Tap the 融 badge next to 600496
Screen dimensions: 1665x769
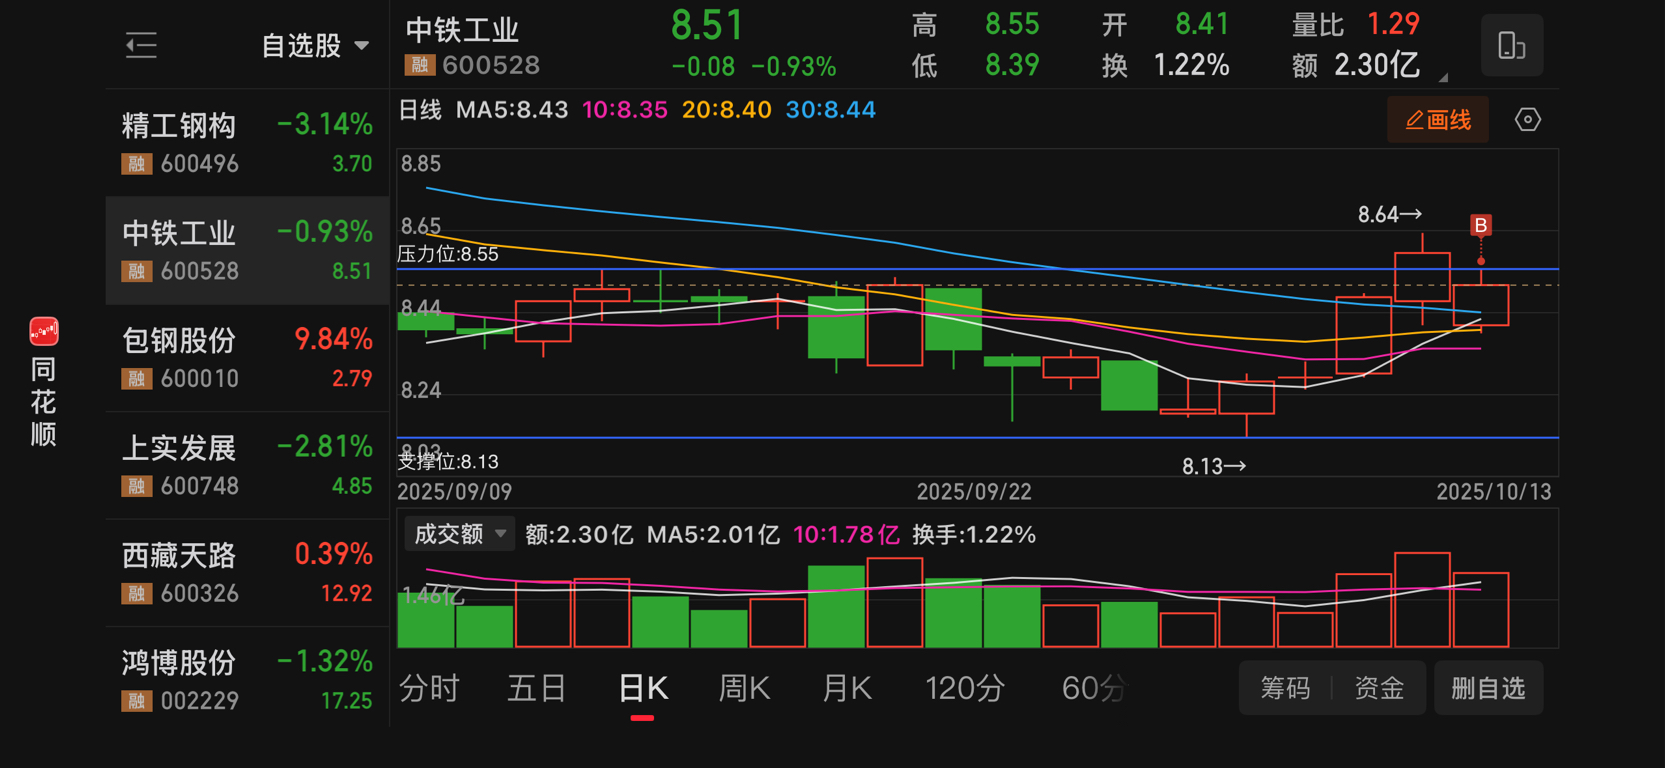click(x=137, y=164)
